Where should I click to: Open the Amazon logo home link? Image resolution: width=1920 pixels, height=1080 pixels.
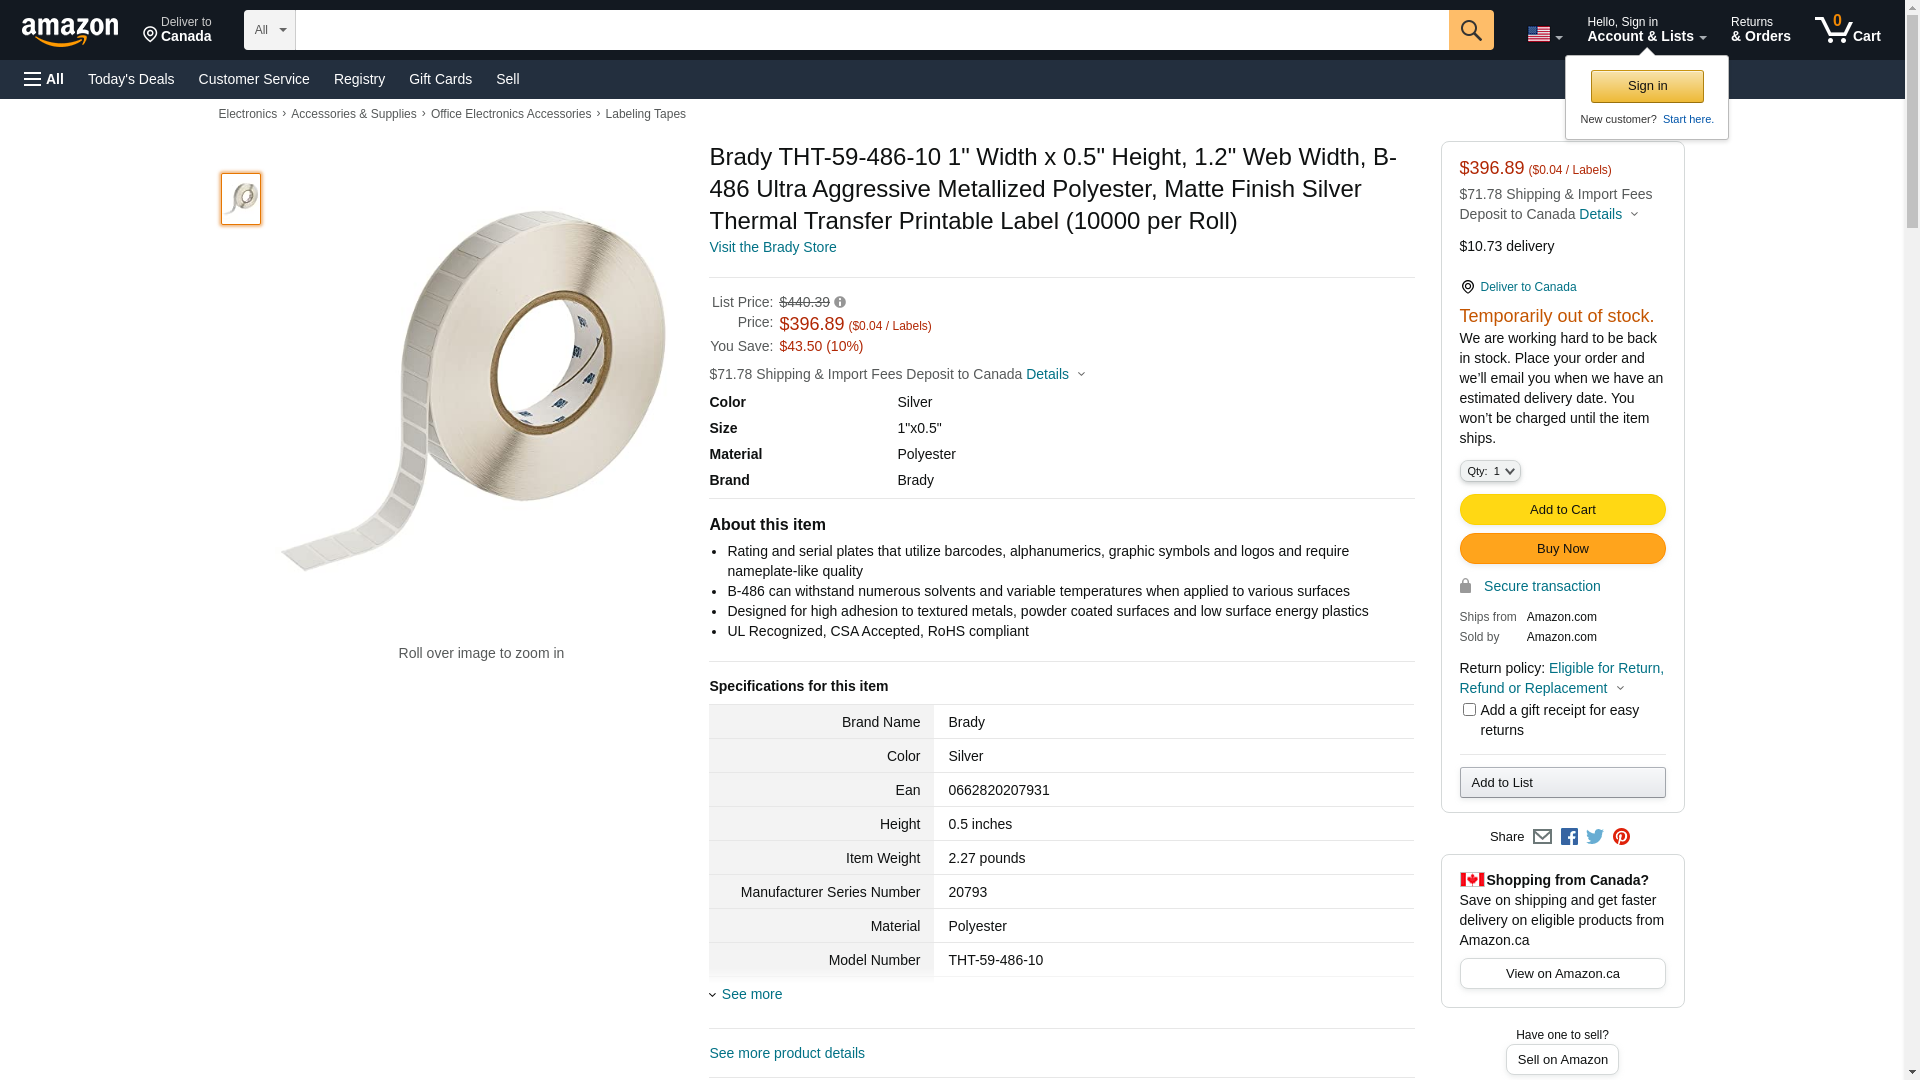[x=70, y=32]
